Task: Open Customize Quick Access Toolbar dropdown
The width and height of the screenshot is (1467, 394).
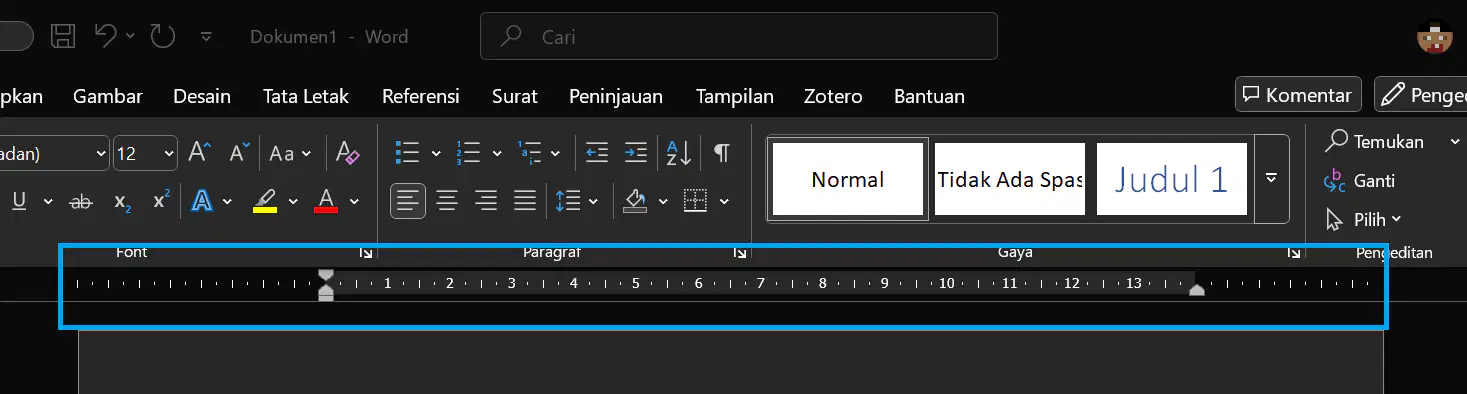Action: pyautogui.click(x=206, y=37)
